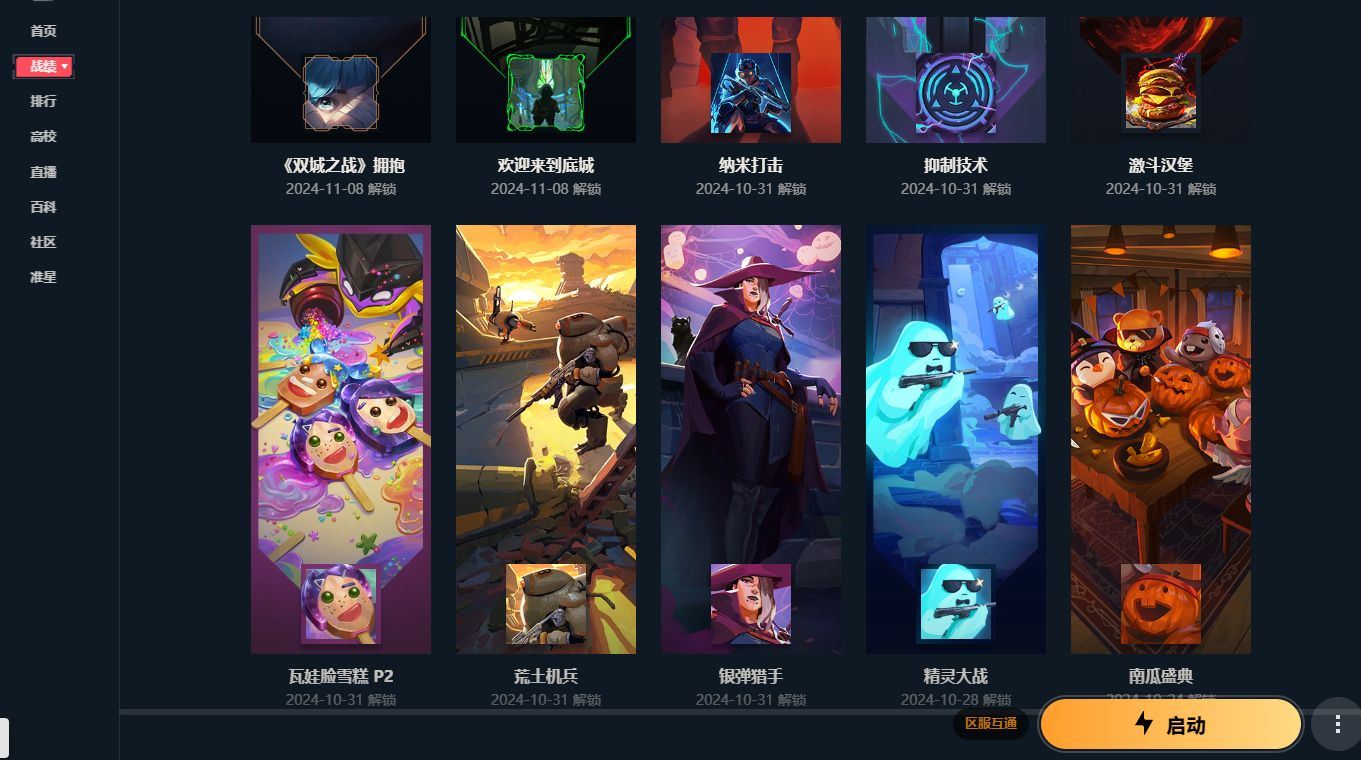The image size is (1361, 760).
Task: Choose the 南瓜盛典 pumpkin avatar icon
Action: pos(1161,604)
